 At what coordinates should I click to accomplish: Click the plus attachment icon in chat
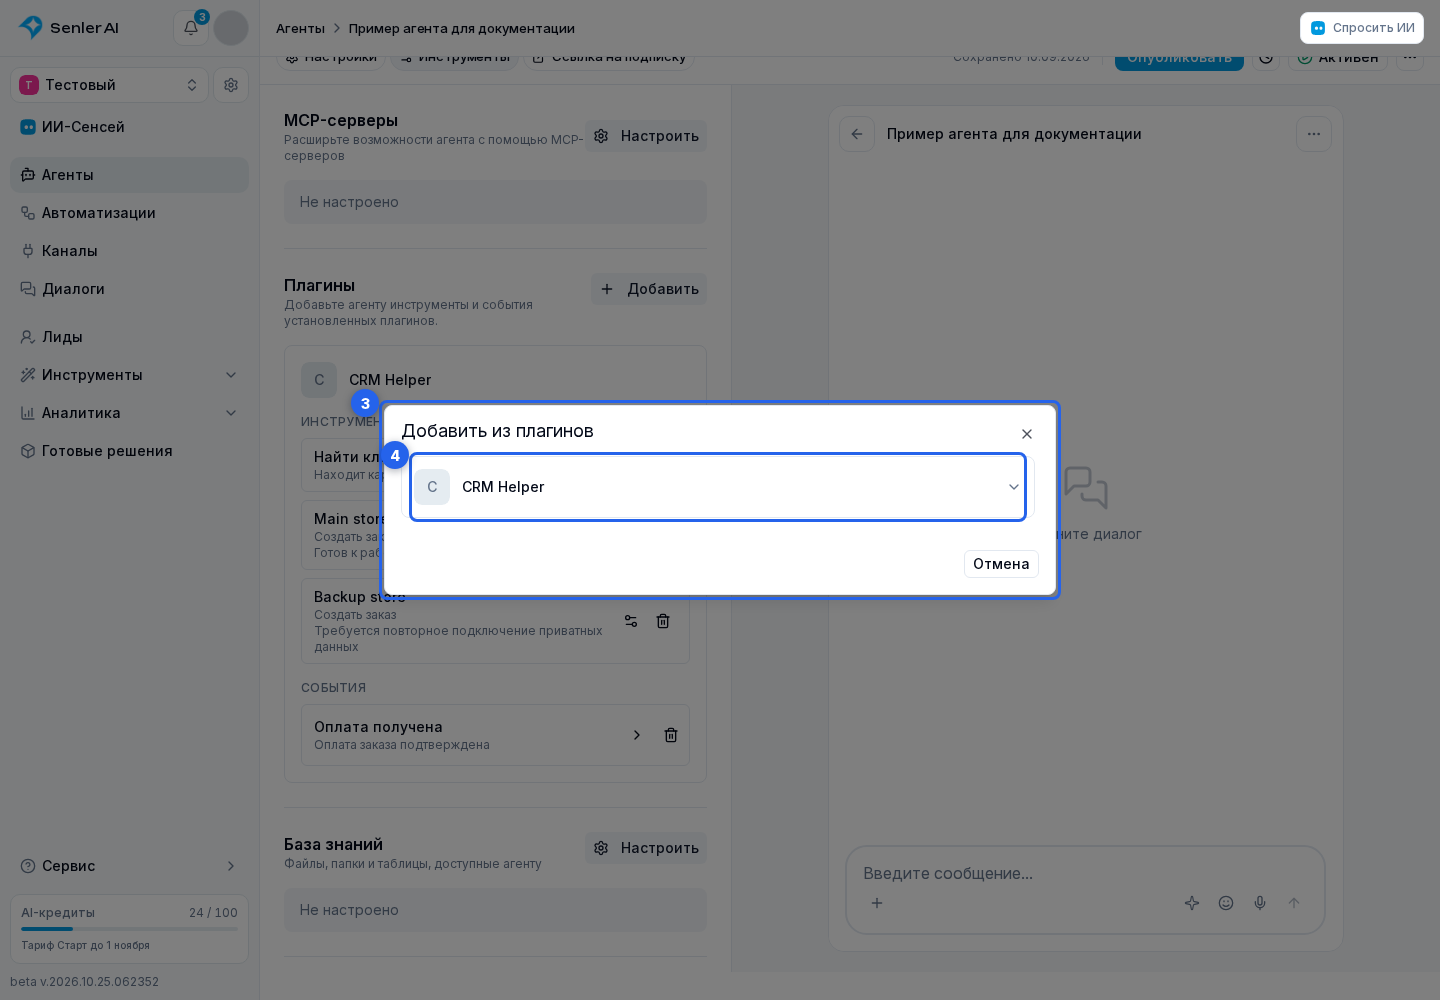(877, 903)
